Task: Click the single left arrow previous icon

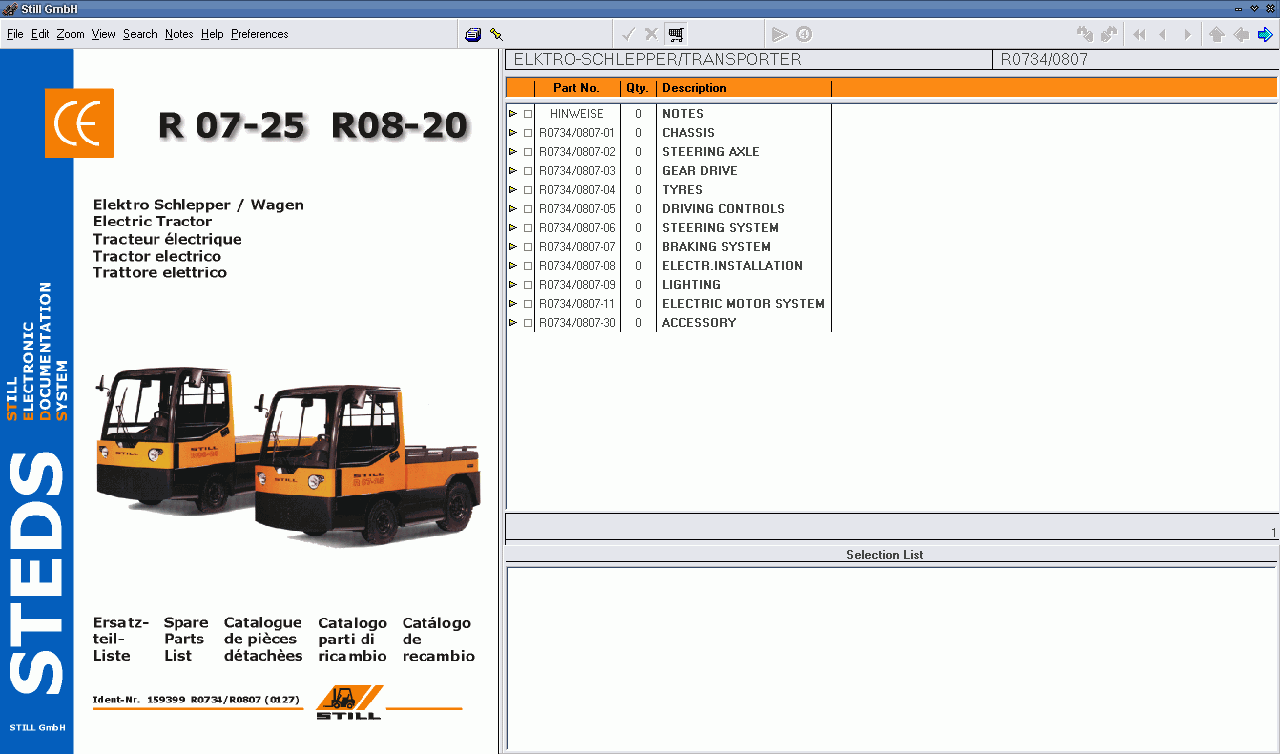Action: click(1162, 34)
